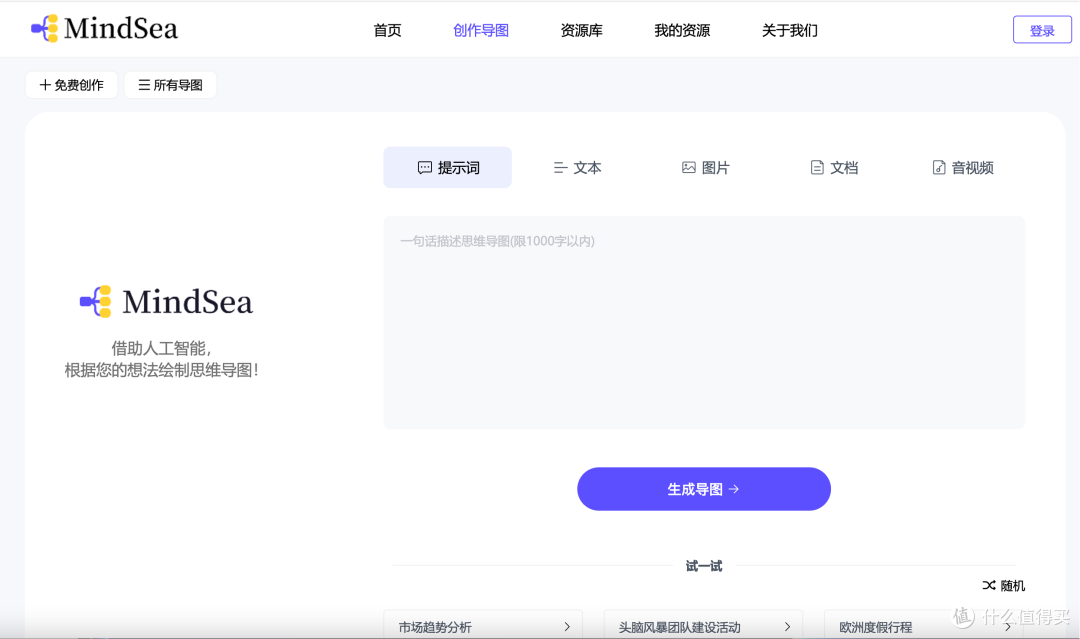Viewport: 1080px width, 639px height.
Task: Click the 随机 label
Action: pos(1012,586)
